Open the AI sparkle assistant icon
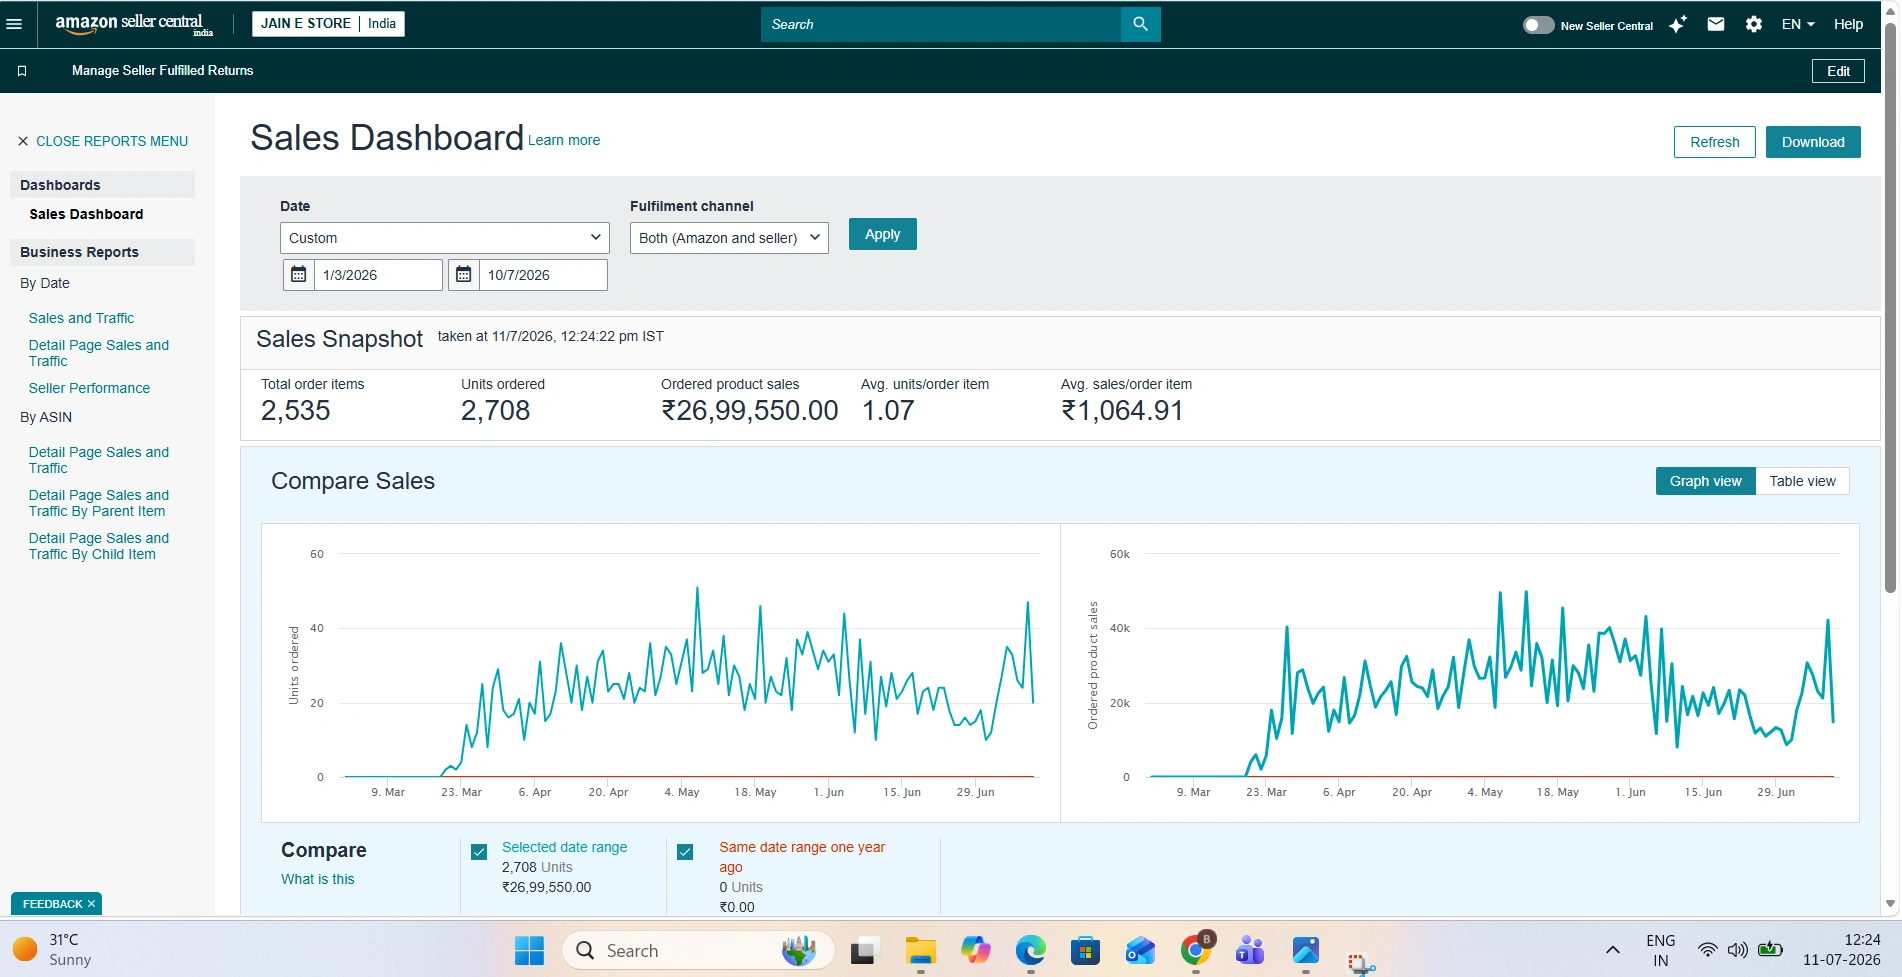Image resolution: width=1902 pixels, height=977 pixels. point(1678,24)
